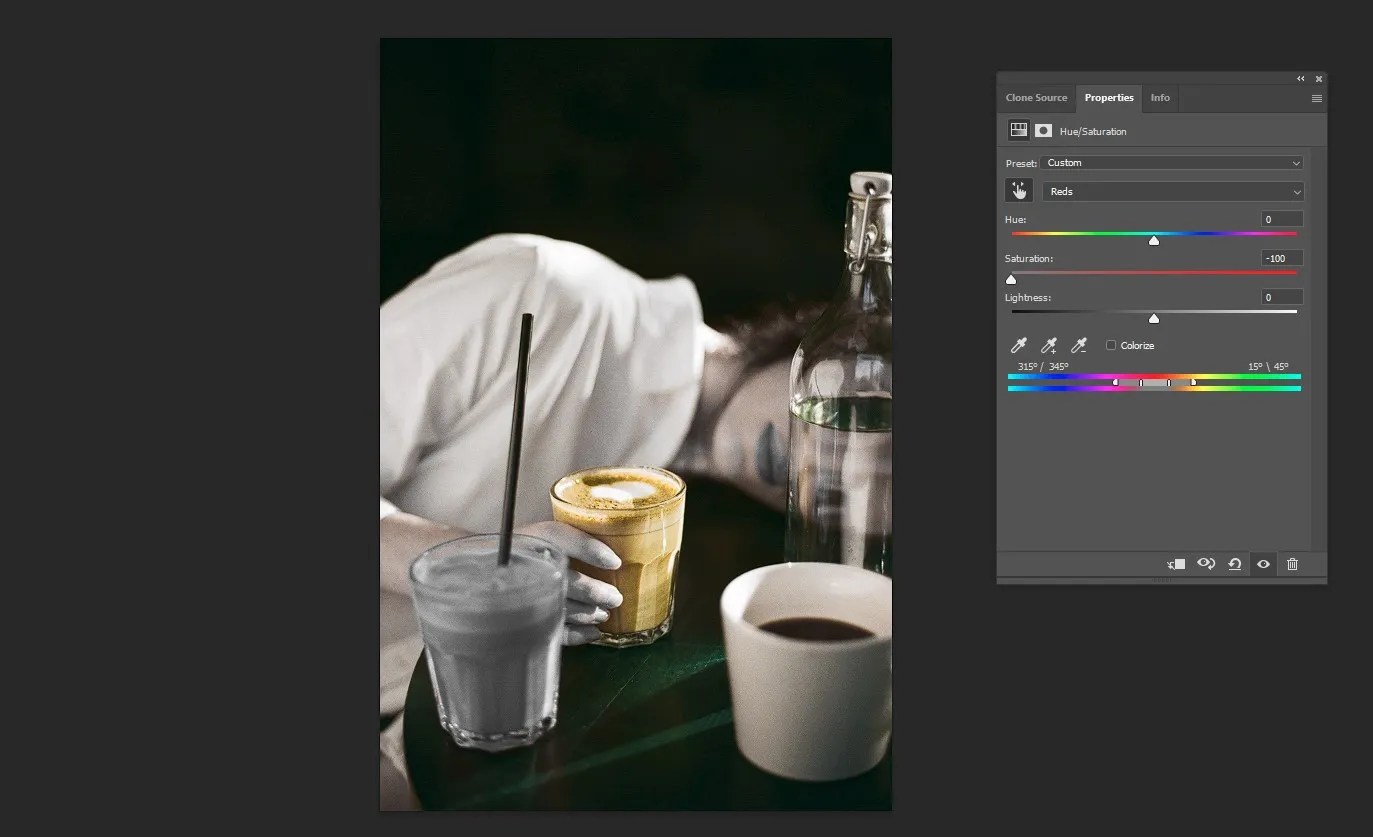Image resolution: width=1373 pixels, height=837 pixels.
Task: Open the Preset dropdown showing Custom
Action: [x=1171, y=162]
